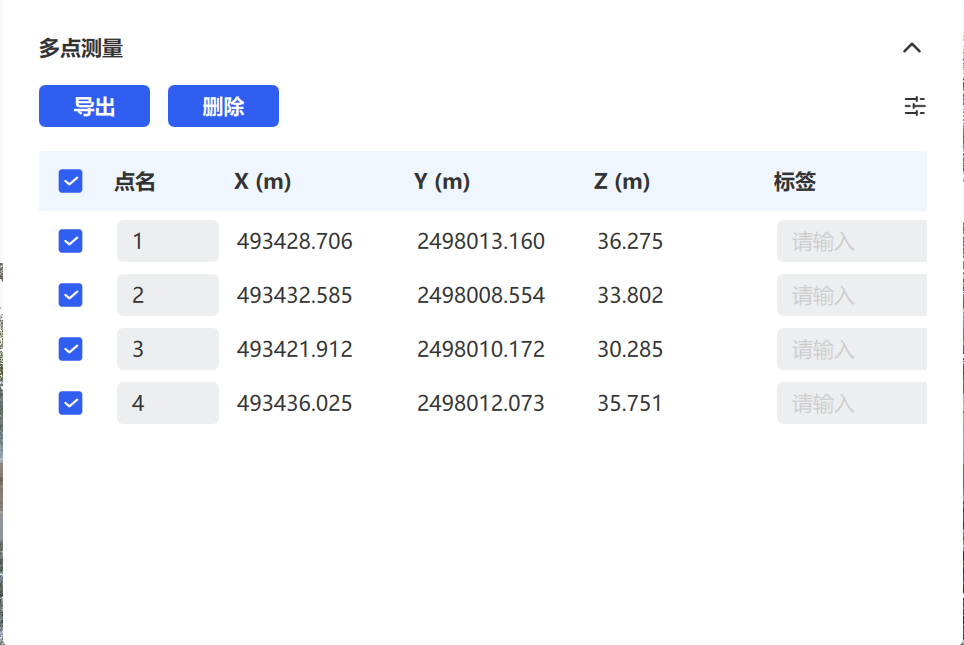Uncheck the checkbox for point 1

pos(71,241)
